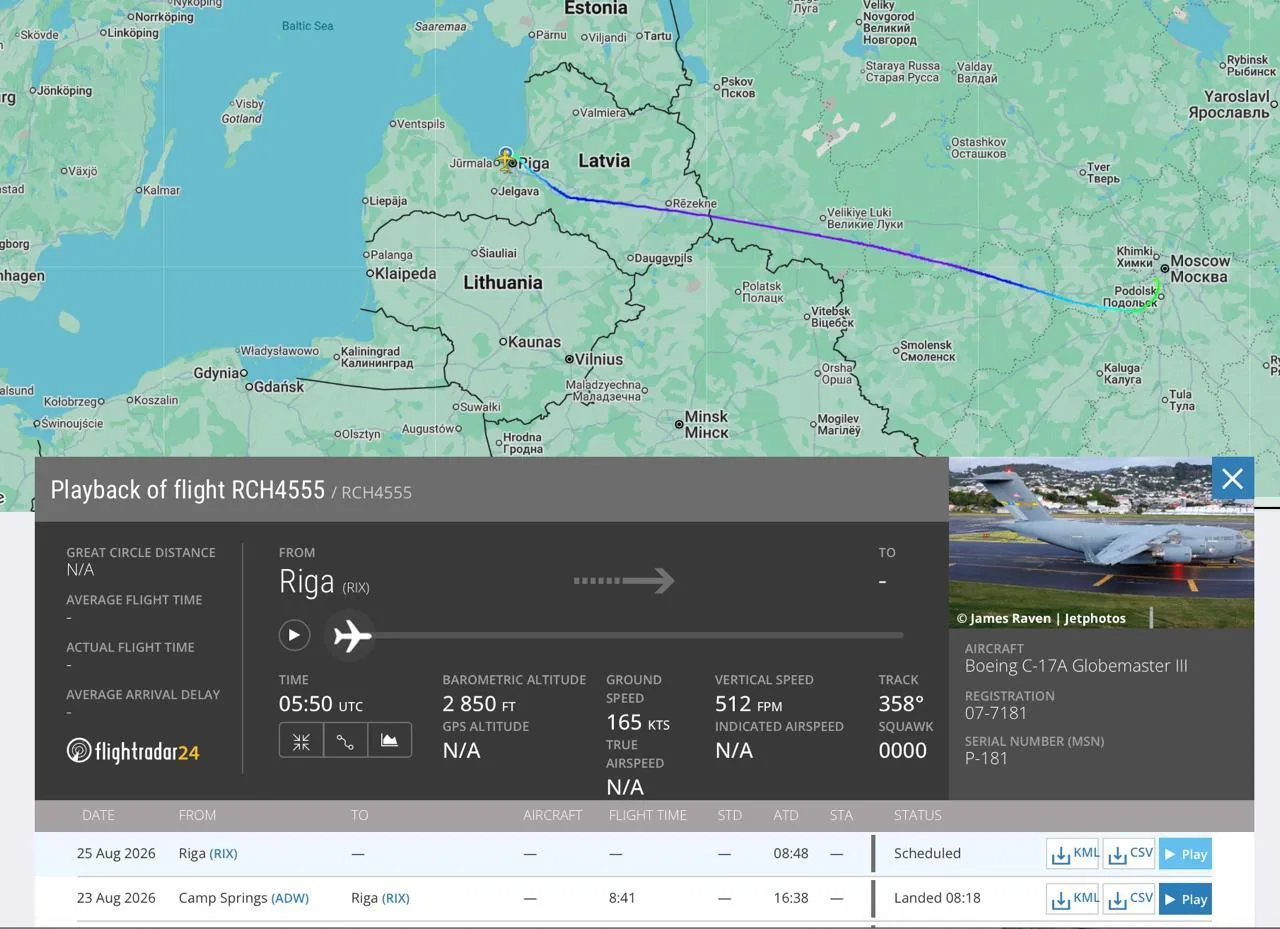
Task: Click the Lithuania country label on the map
Action: 503,283
